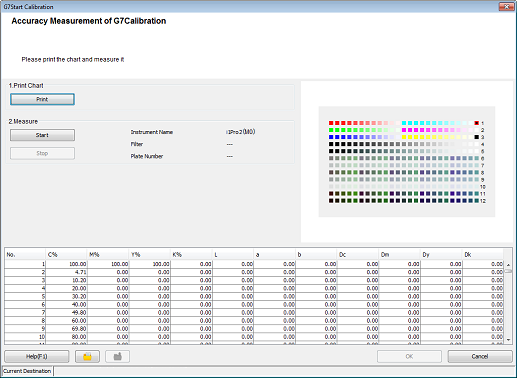Image resolution: width=517 pixels, height=378 pixels.
Task: Start the measurement
Action: tap(42, 135)
